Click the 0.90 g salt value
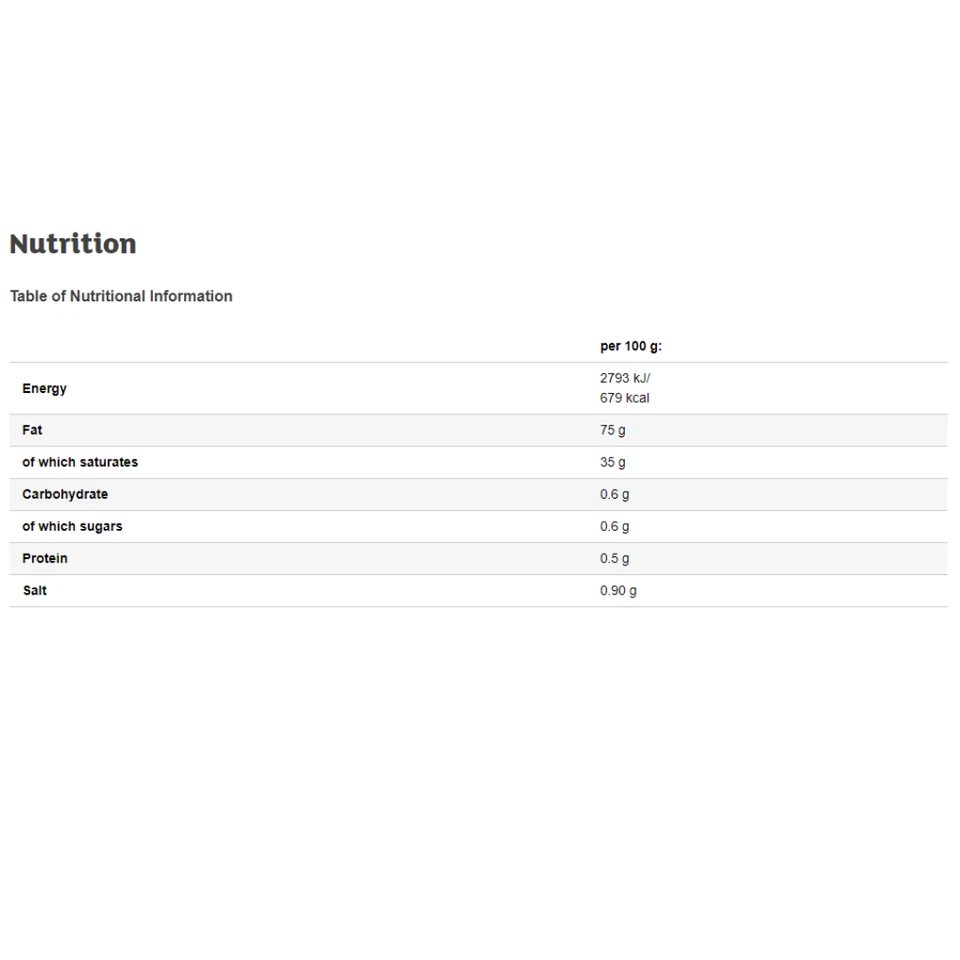The height and width of the screenshot is (960, 960). click(x=618, y=590)
